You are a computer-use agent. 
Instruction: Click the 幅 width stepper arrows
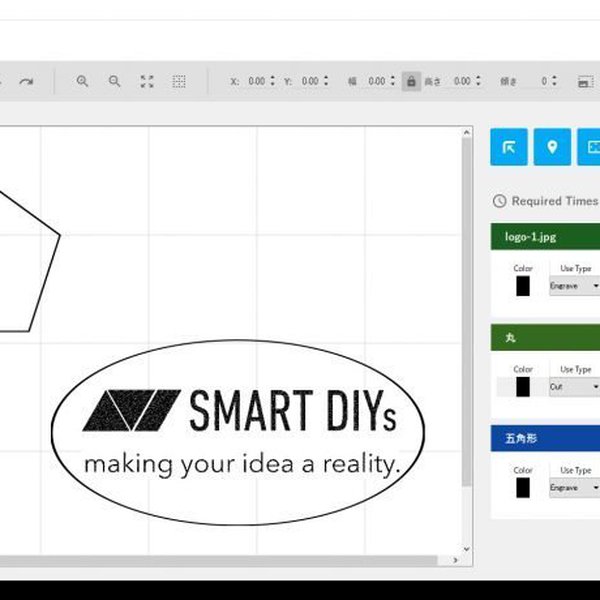click(391, 82)
